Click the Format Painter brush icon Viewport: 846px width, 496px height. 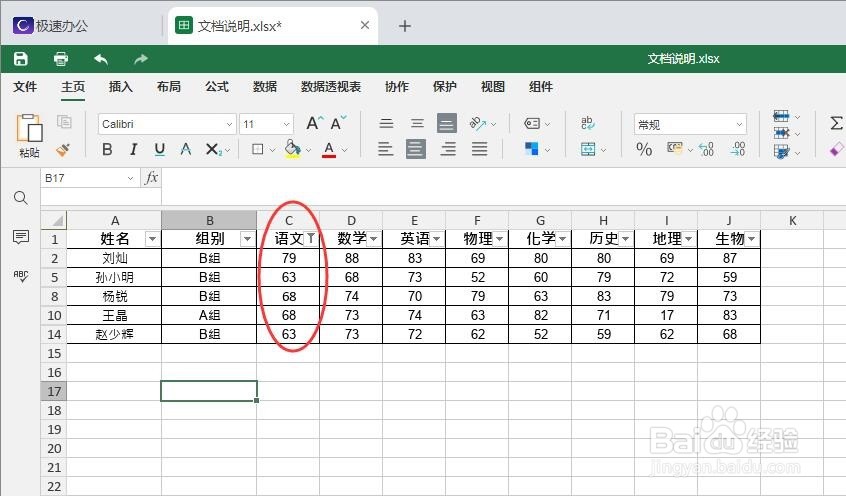coord(63,150)
